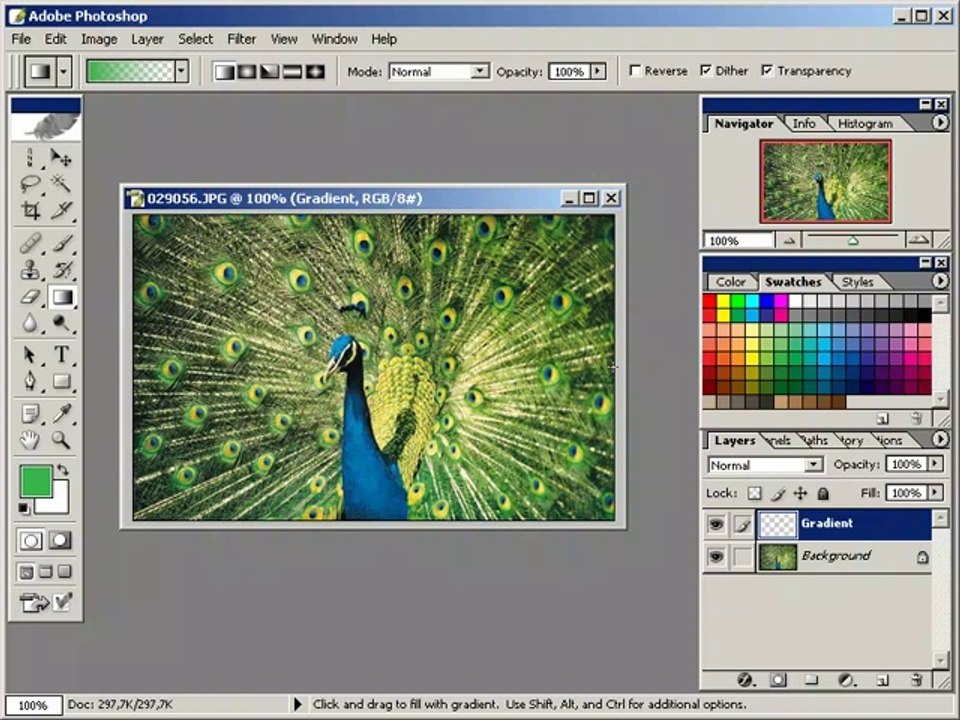Toggle lock transparent pixels
The width and height of the screenshot is (960, 720).
(x=755, y=493)
